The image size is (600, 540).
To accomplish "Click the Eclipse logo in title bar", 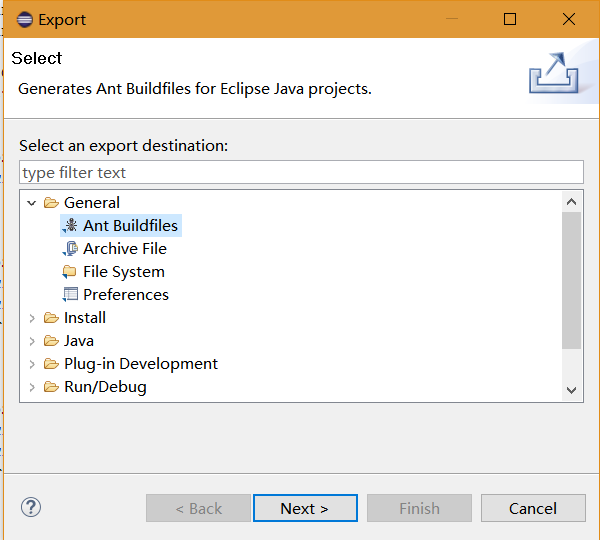I will pos(24,20).
